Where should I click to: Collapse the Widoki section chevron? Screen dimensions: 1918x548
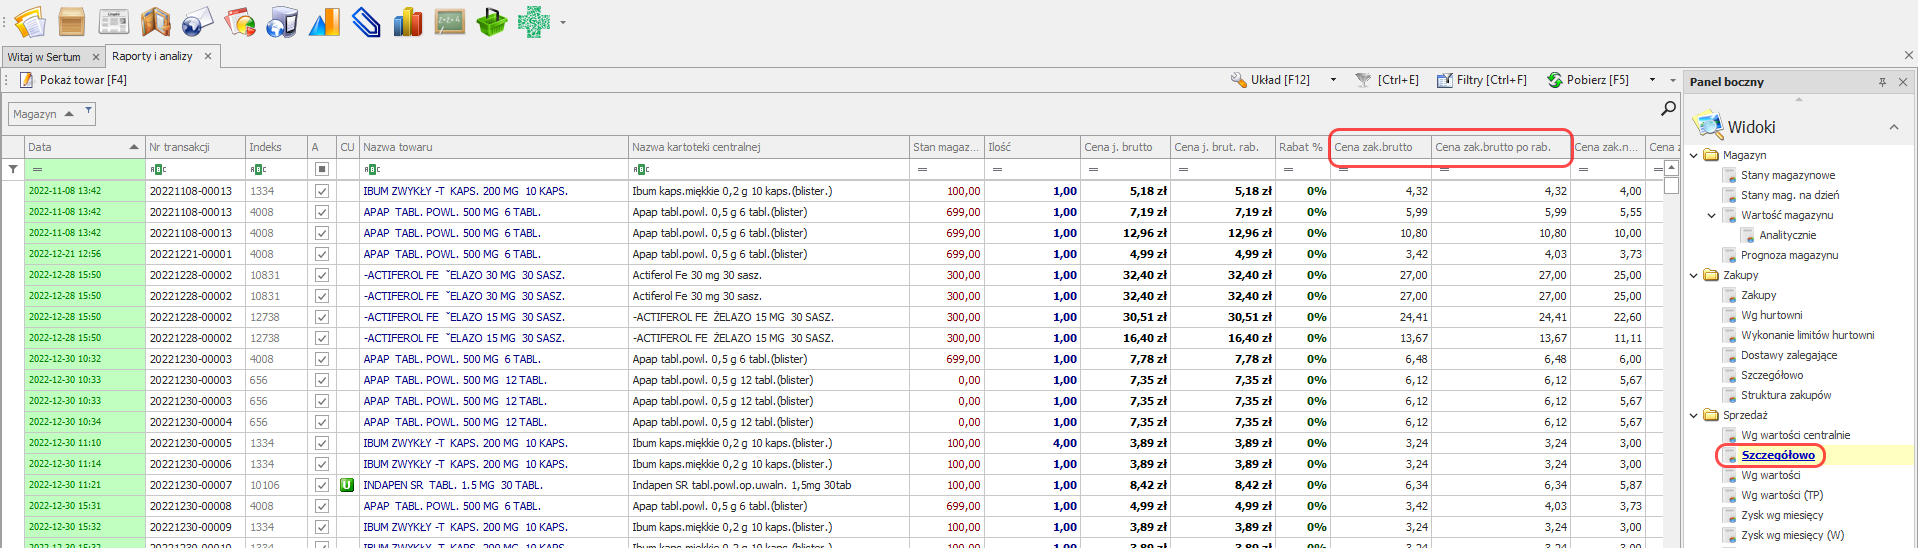(x=1893, y=127)
